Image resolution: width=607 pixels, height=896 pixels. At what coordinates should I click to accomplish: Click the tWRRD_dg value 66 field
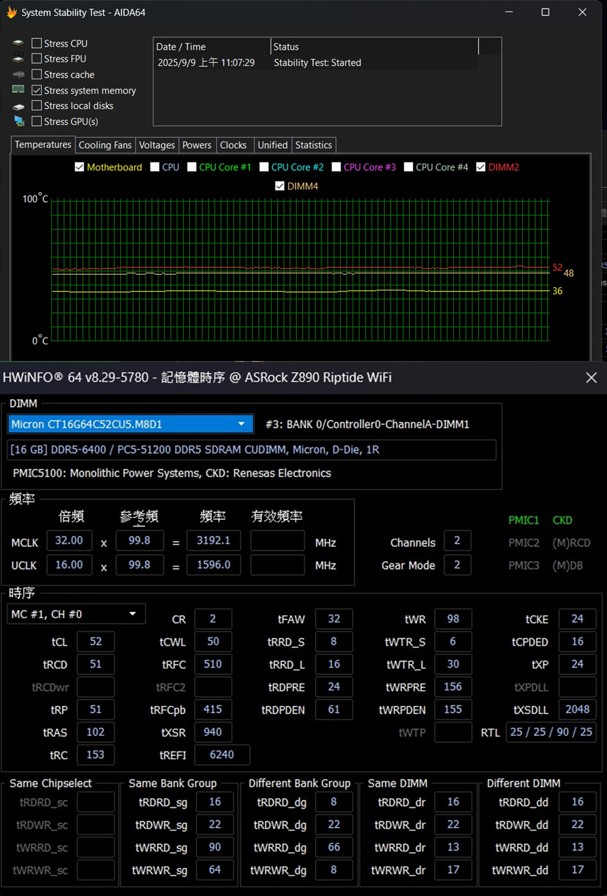[x=334, y=847]
